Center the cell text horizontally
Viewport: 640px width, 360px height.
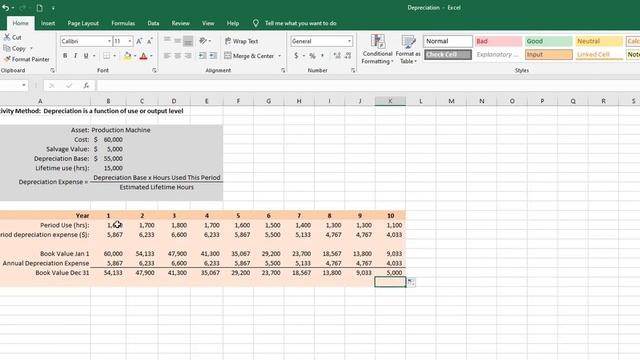pyautogui.click(x=178, y=56)
